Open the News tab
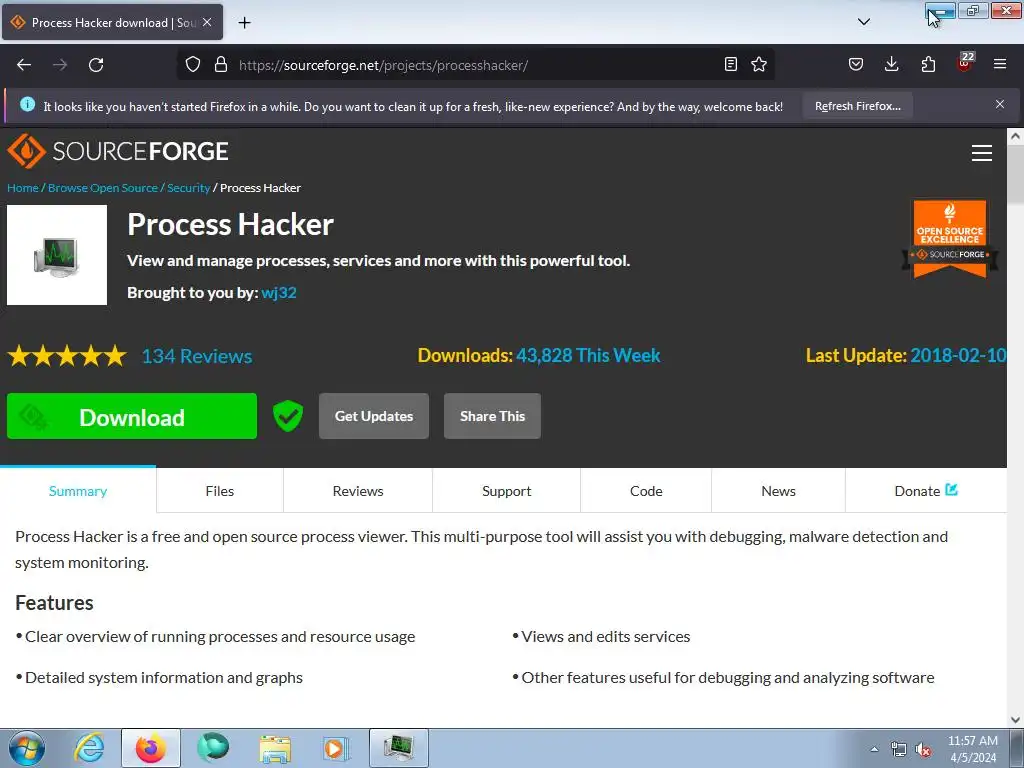 click(778, 491)
